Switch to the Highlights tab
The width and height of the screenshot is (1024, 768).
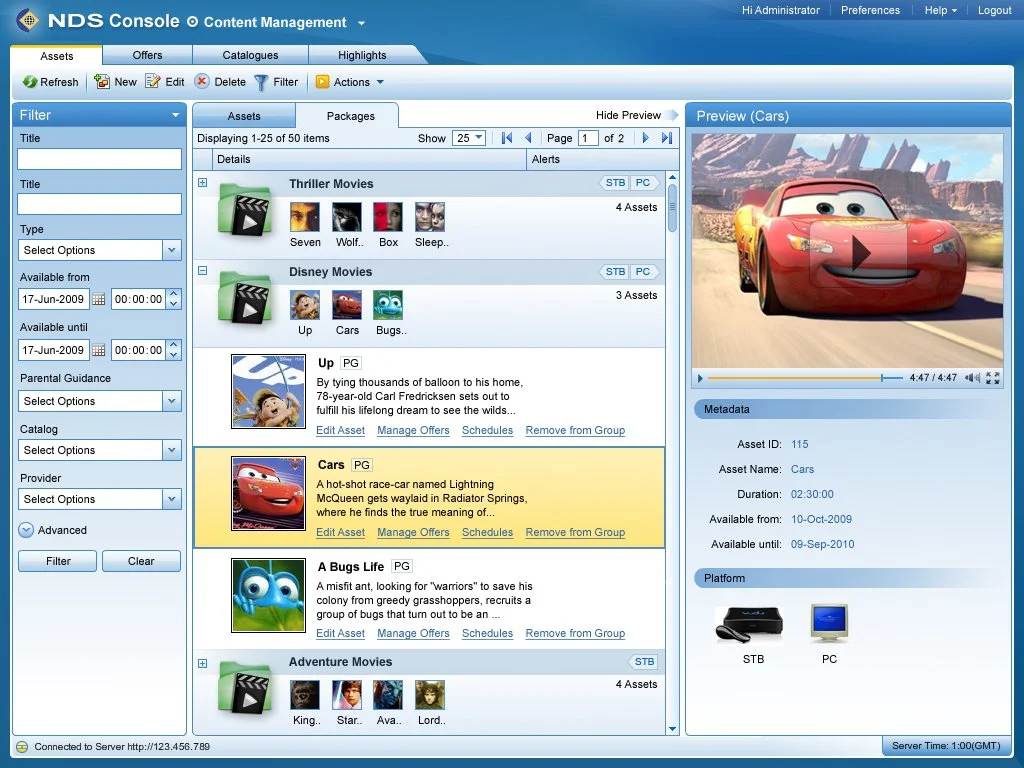click(362, 56)
